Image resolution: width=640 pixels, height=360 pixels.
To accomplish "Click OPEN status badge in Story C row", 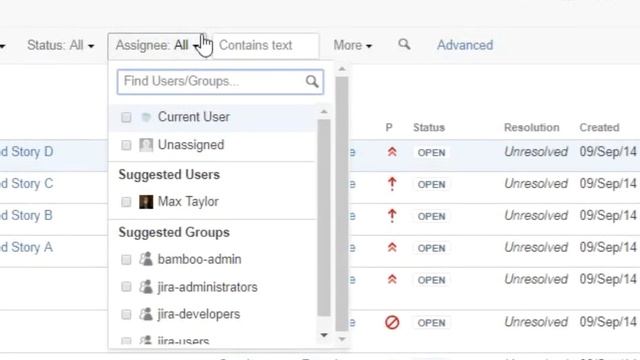I will (x=431, y=184).
